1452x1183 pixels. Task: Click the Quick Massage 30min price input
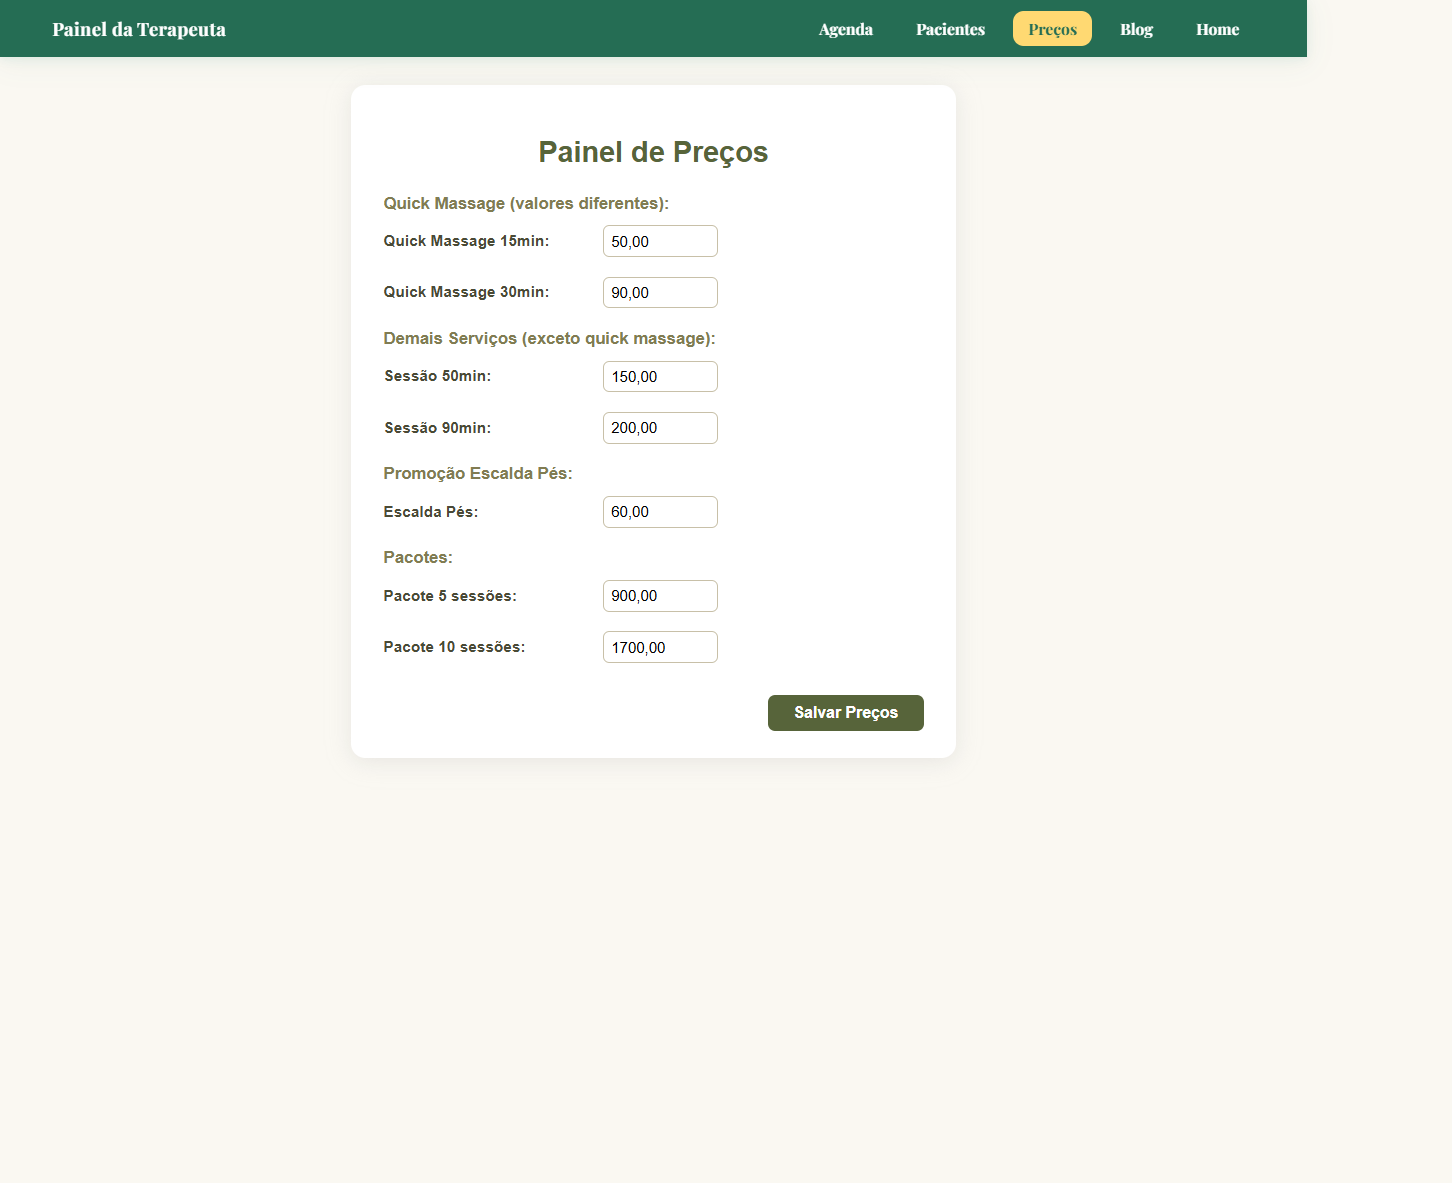coord(660,293)
